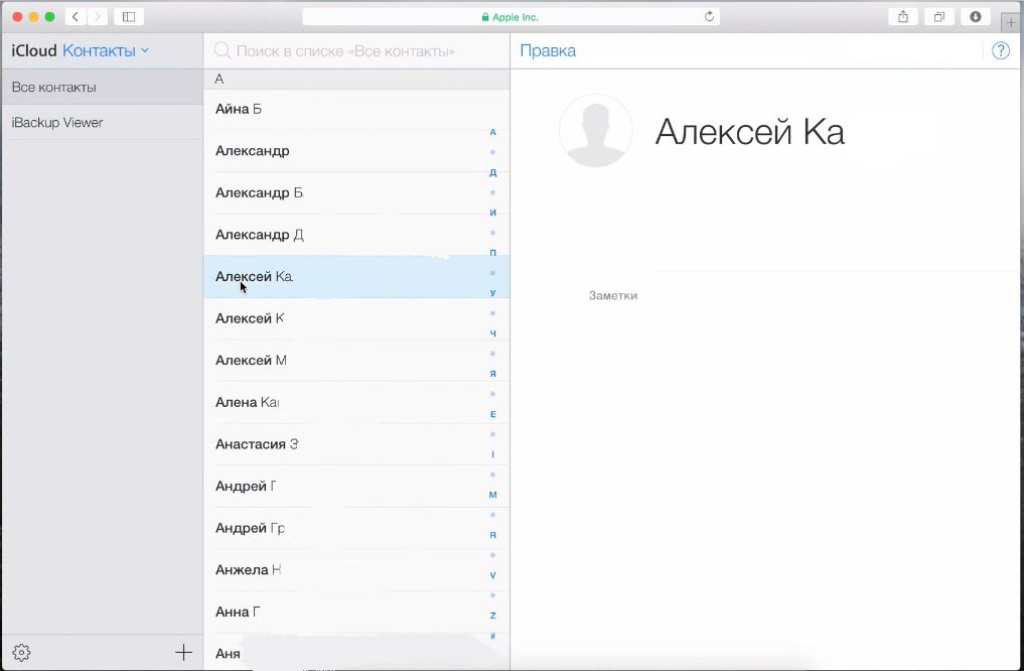Image resolution: width=1024 pixels, height=671 pixels.
Task: Expand the Контакты app switcher dropdown
Action: pyautogui.click(x=105, y=51)
